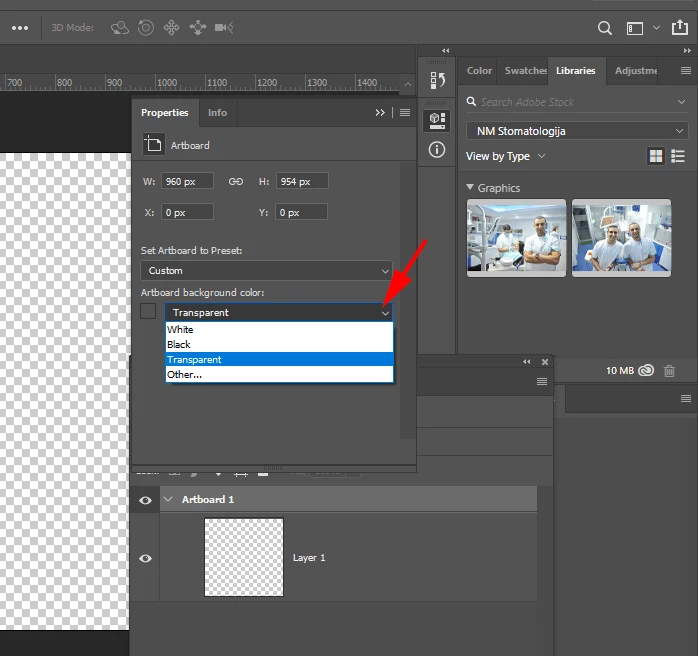
Task: Choose Black background color option
Action: pos(280,344)
